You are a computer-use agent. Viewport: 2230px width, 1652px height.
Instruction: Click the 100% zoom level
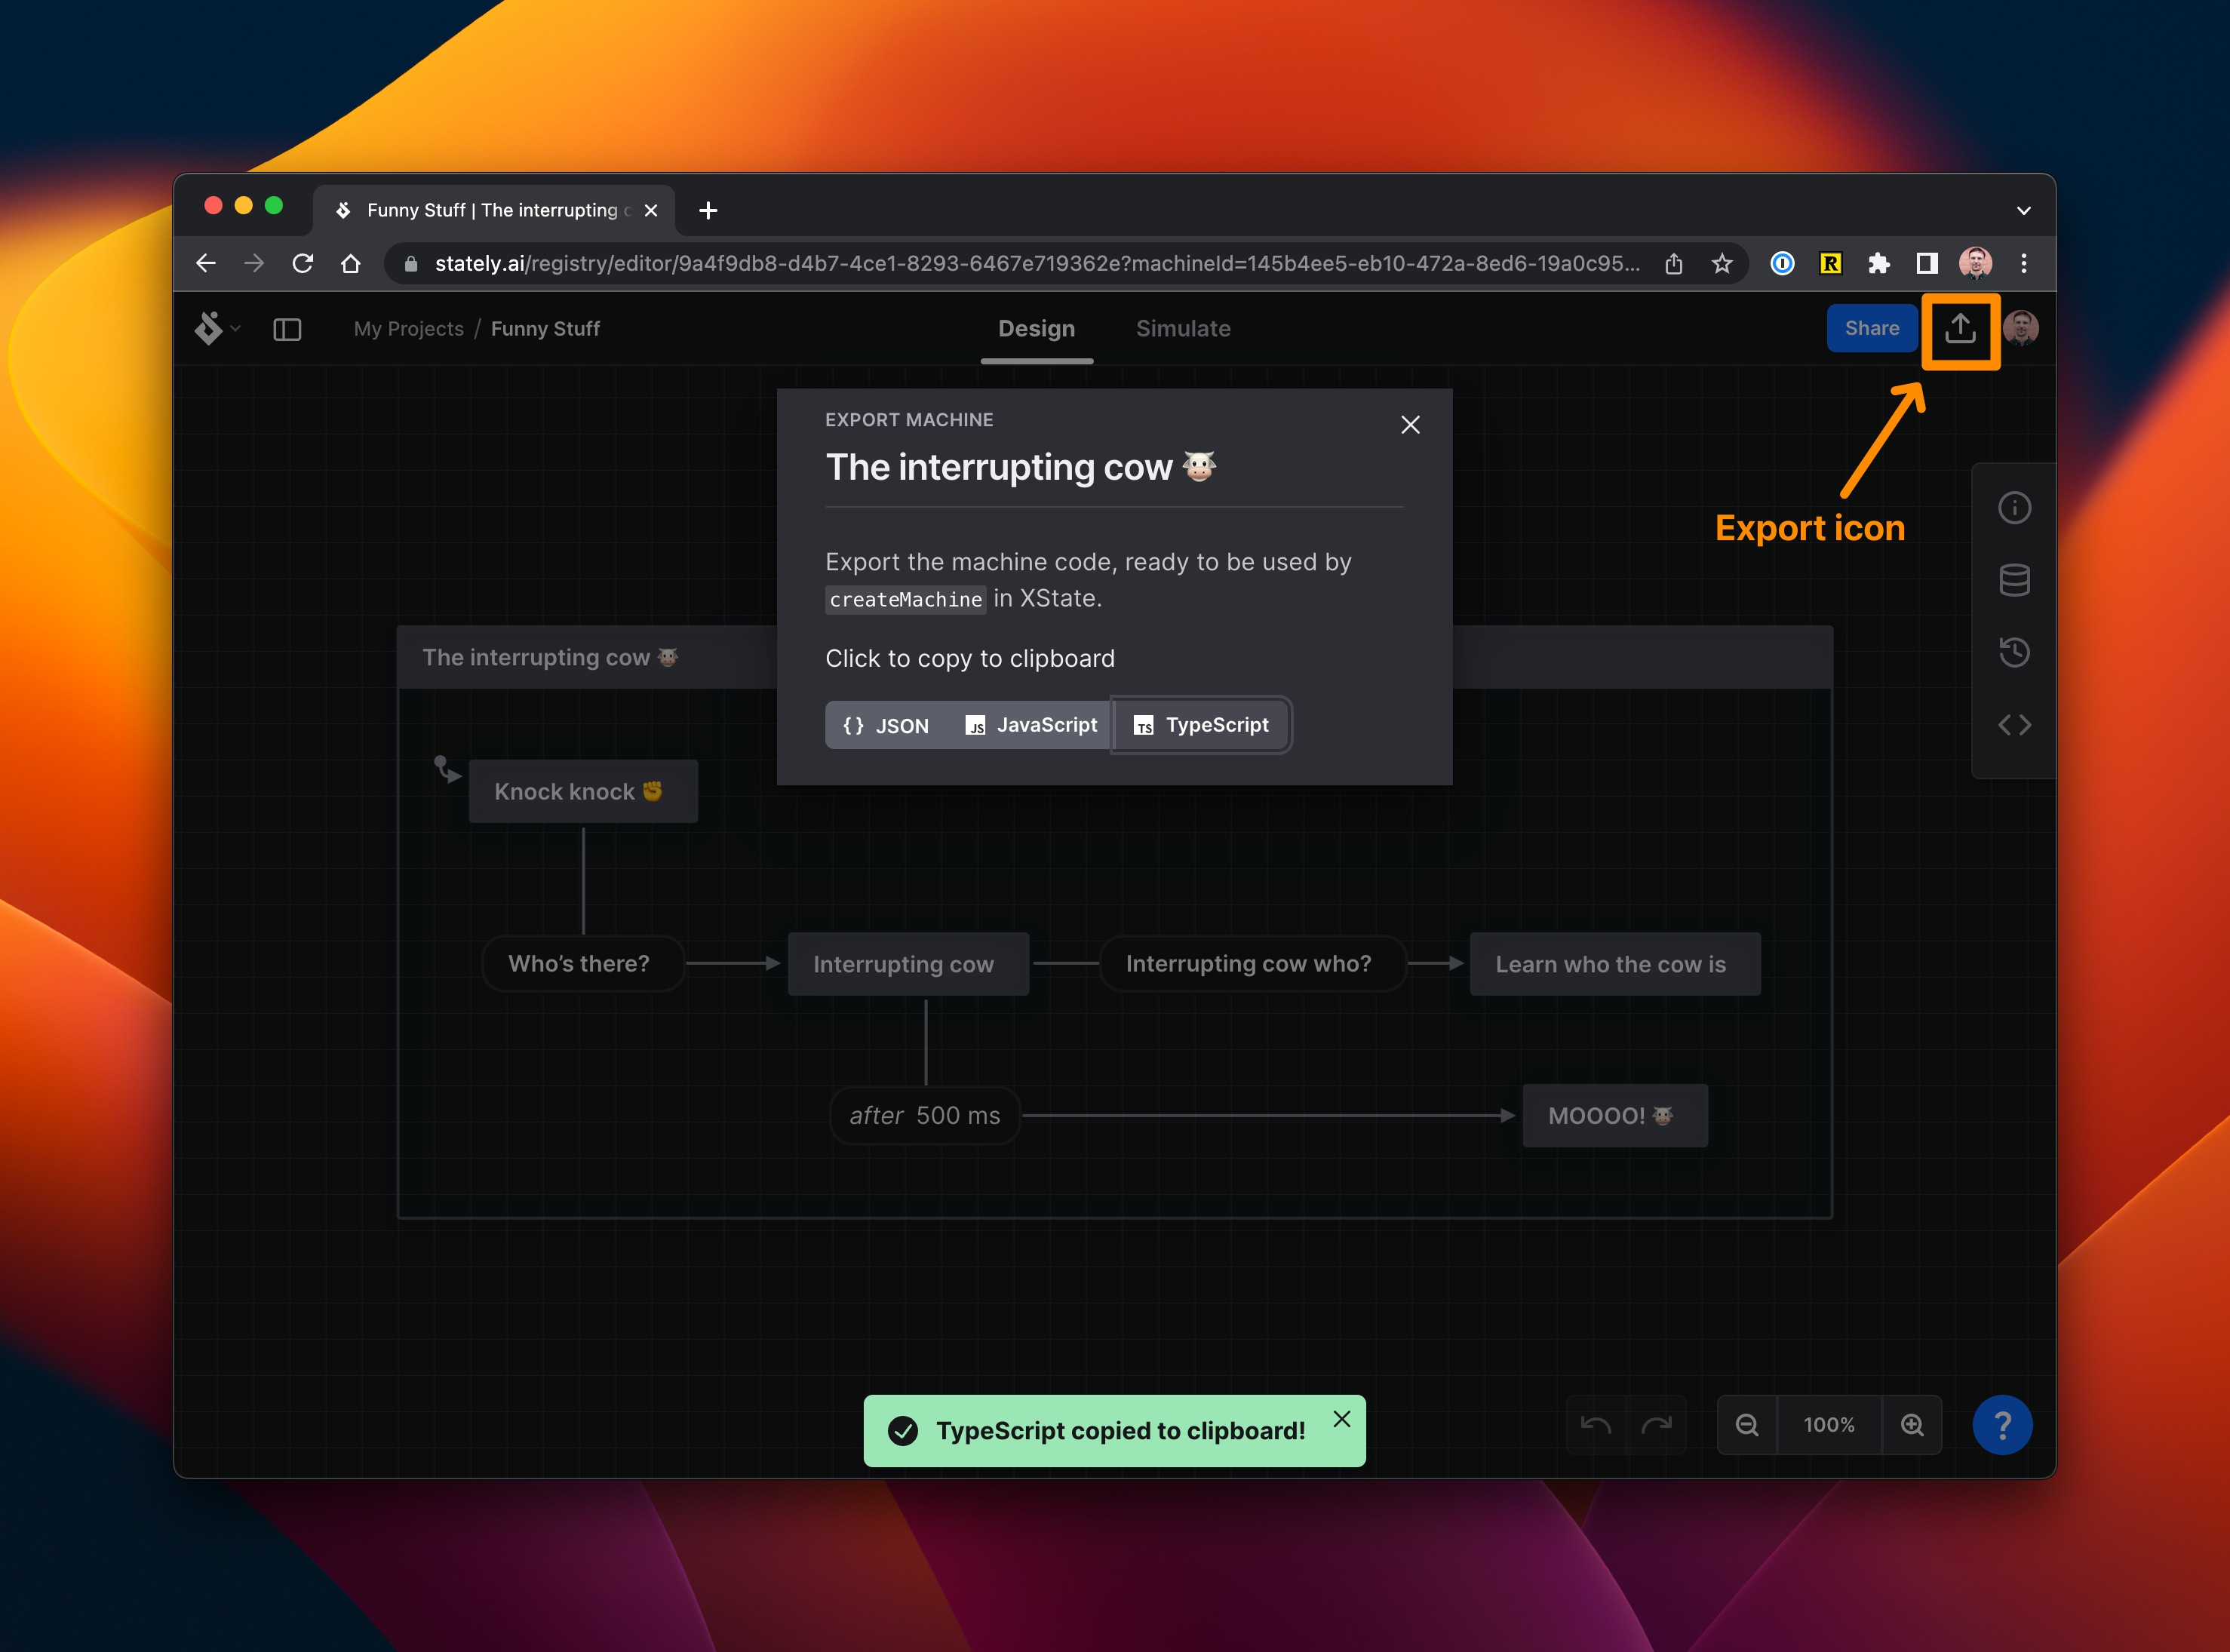[x=1829, y=1424]
